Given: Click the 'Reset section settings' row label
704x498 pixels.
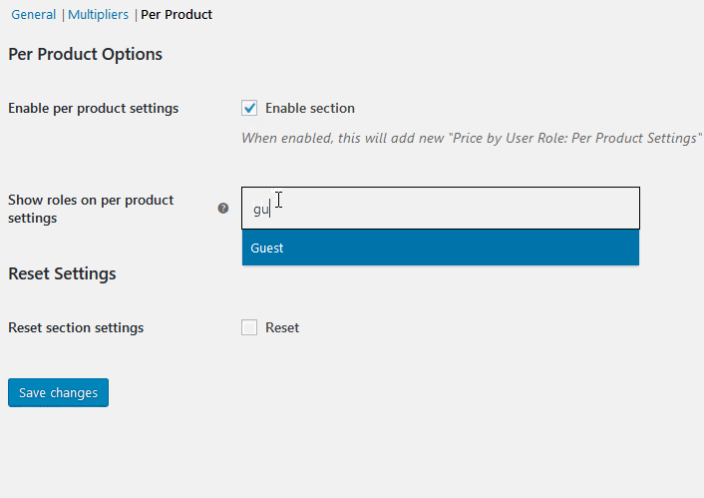Looking at the screenshot, I should click(76, 328).
